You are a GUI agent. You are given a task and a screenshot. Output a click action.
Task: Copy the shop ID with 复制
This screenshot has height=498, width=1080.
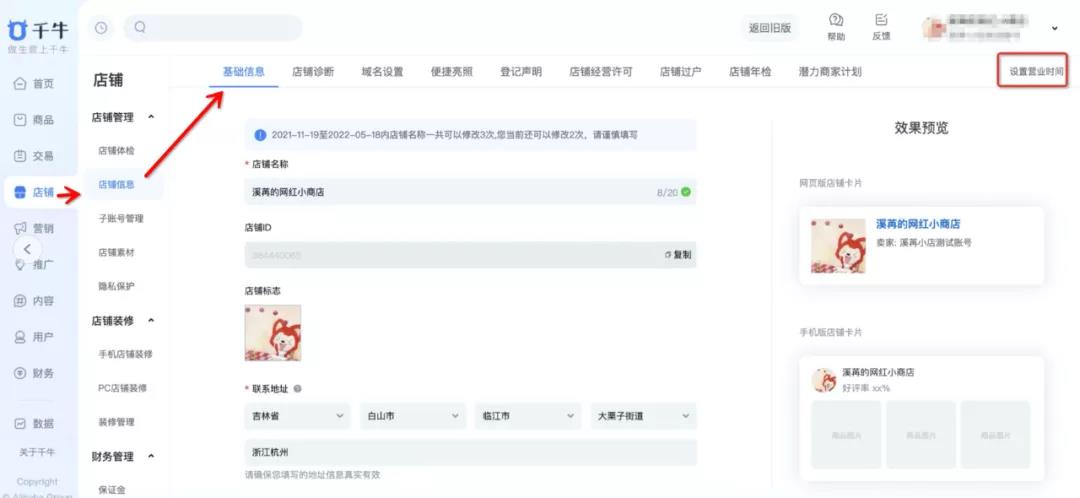678,255
